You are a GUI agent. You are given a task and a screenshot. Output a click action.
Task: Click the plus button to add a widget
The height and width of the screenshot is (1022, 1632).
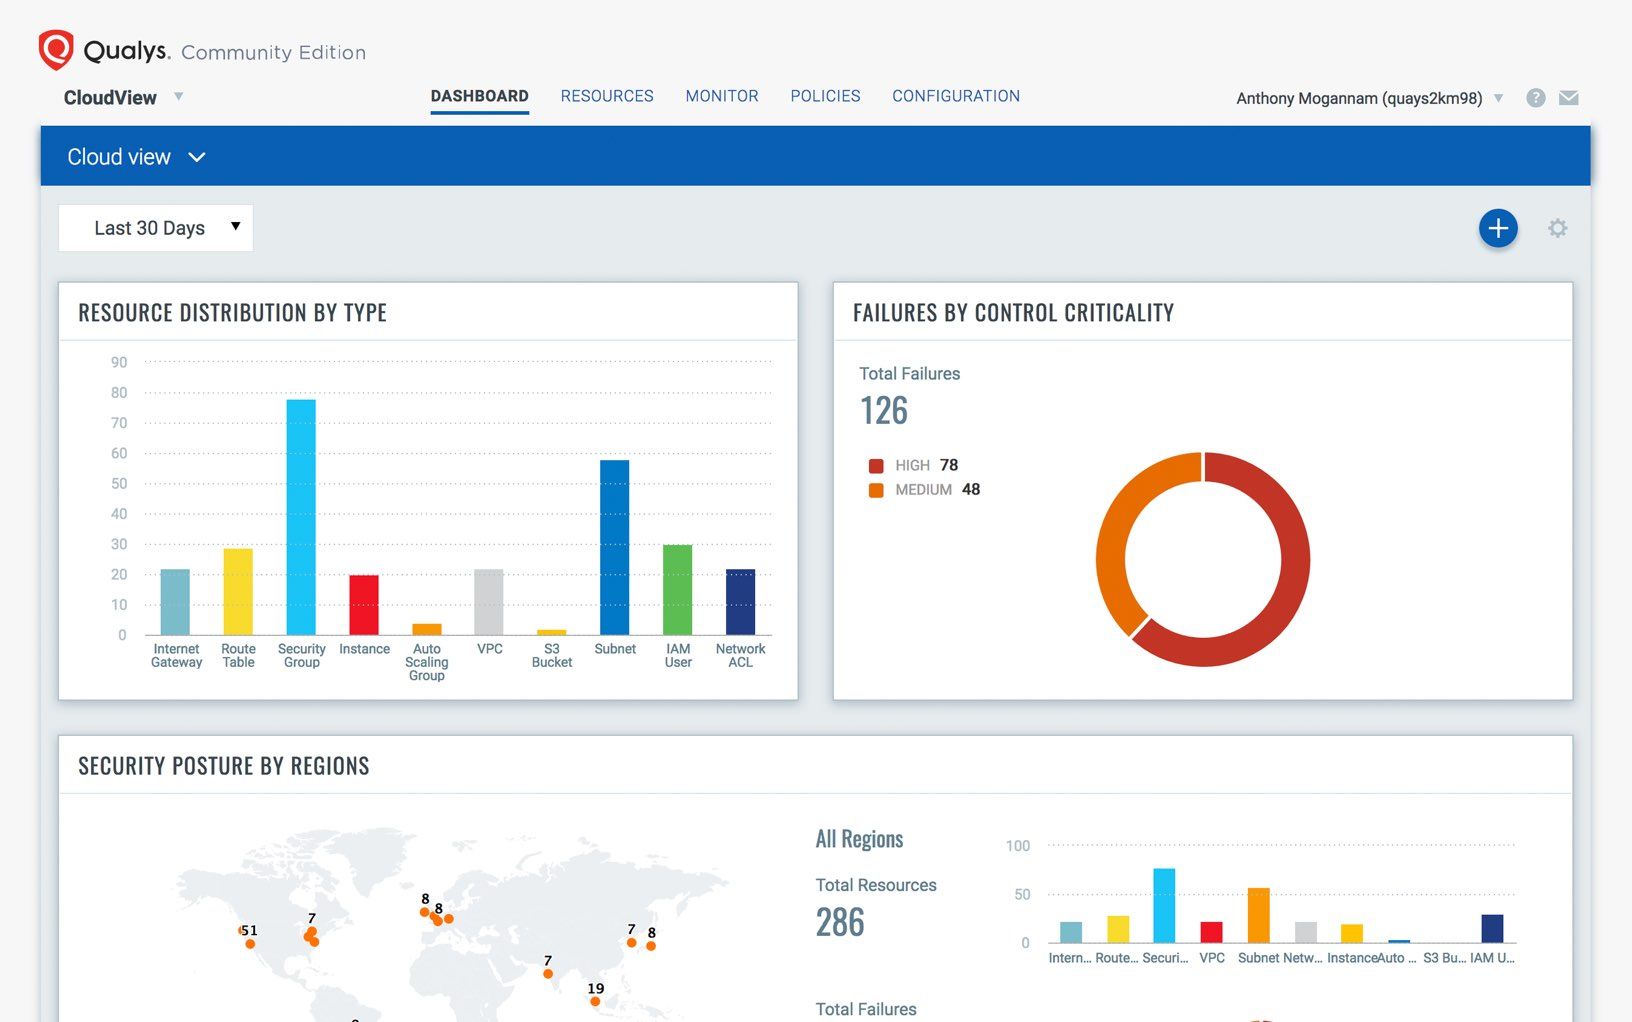click(x=1498, y=228)
